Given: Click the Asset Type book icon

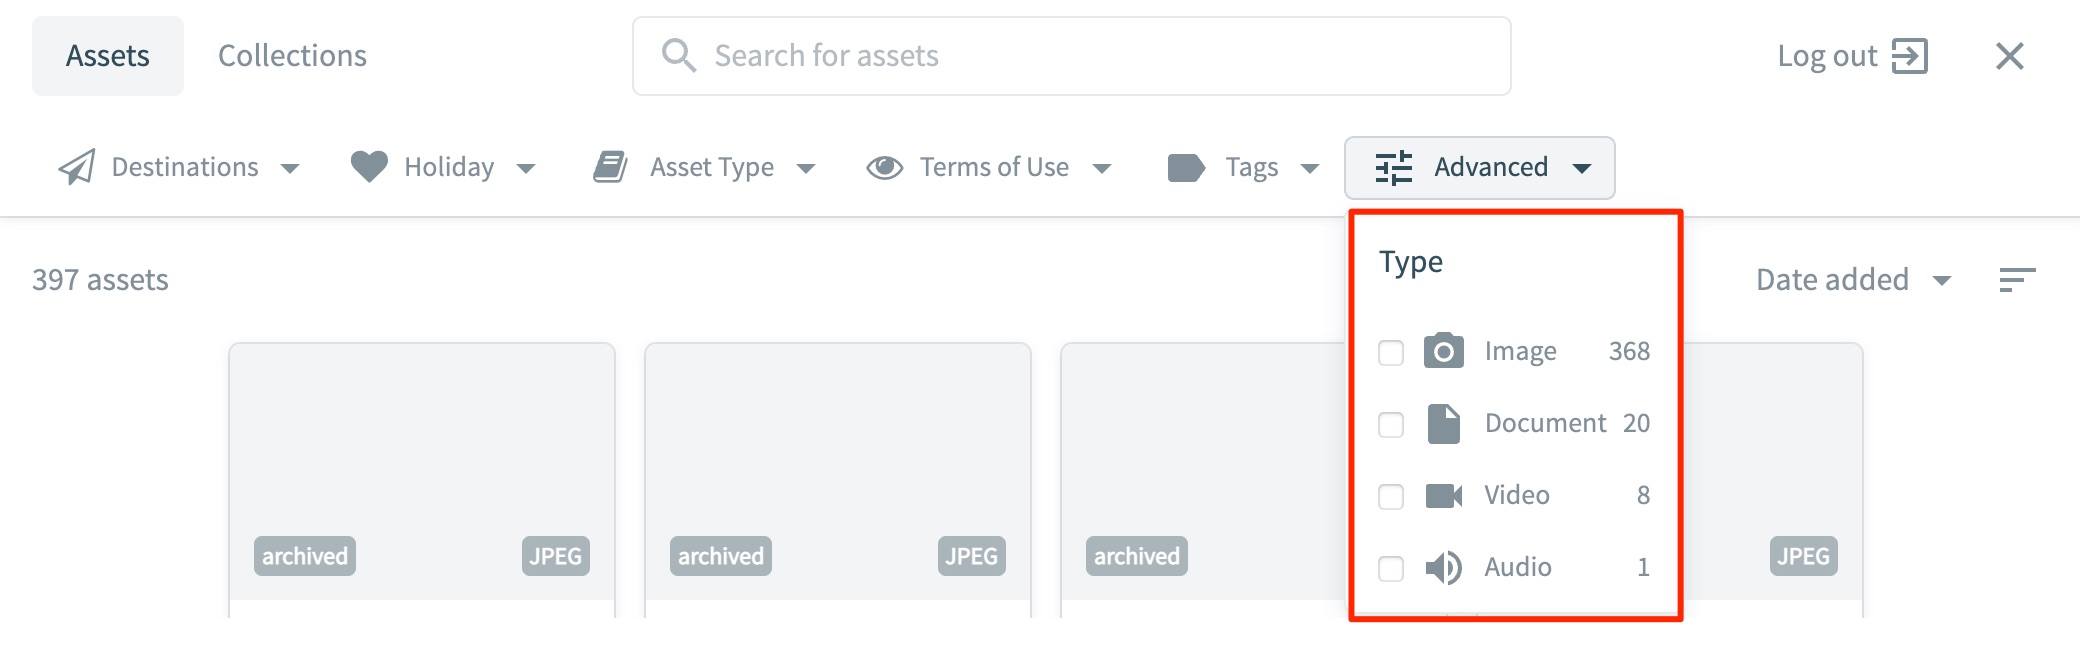Looking at the screenshot, I should point(611,167).
